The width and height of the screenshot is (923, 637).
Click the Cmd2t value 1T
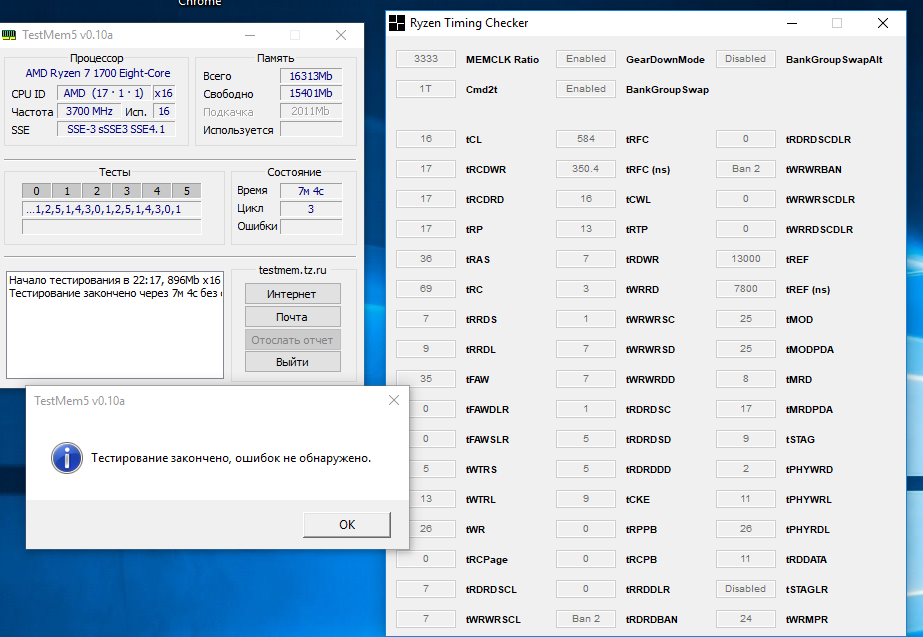click(x=426, y=89)
